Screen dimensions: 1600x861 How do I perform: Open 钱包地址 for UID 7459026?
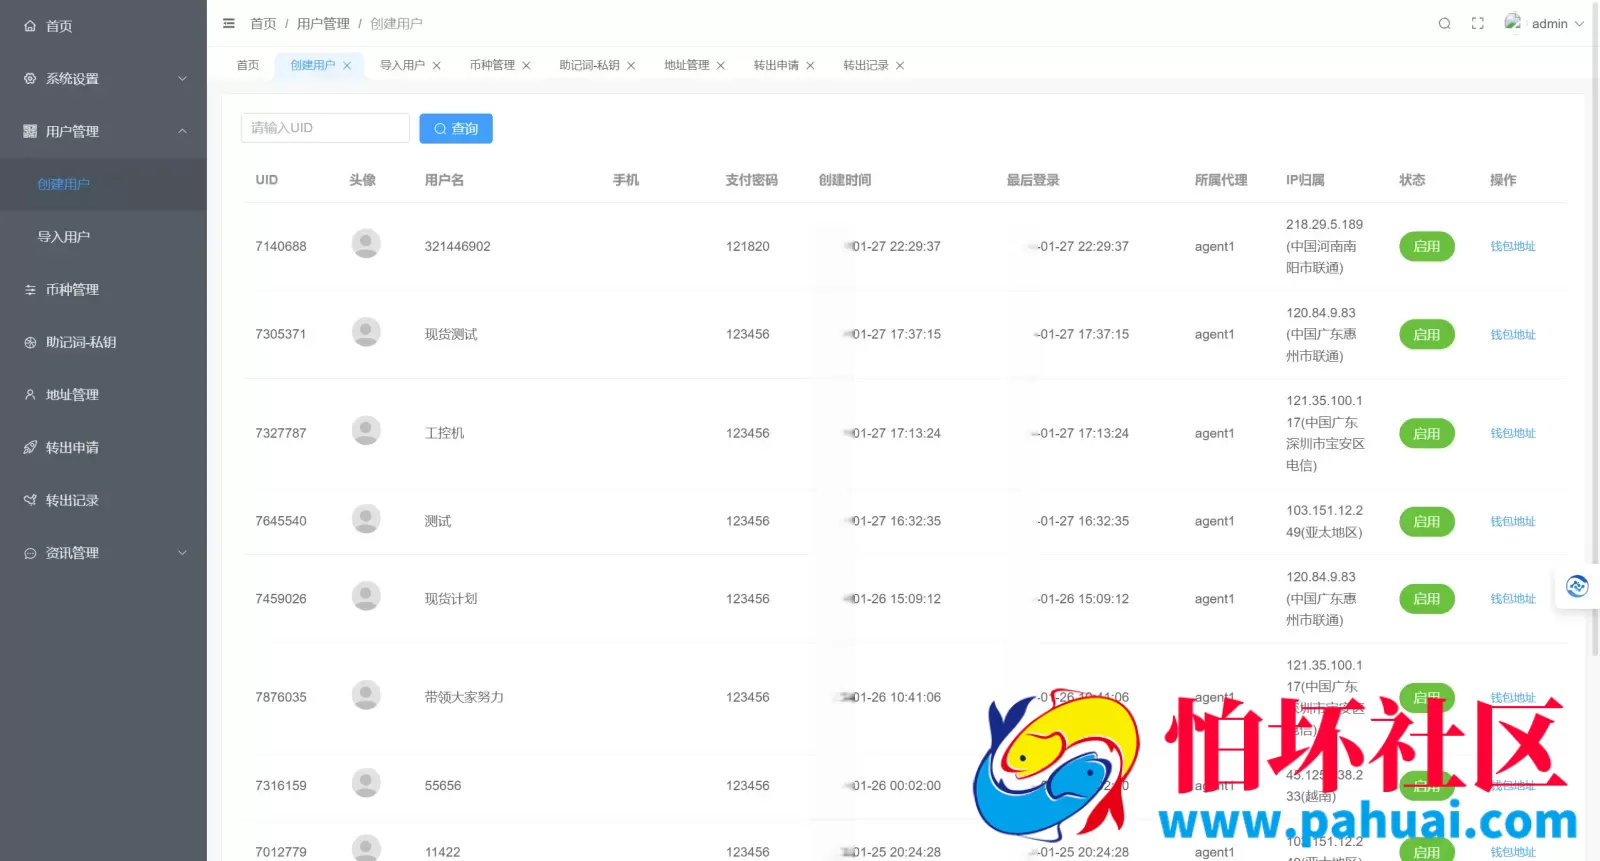[1513, 598]
